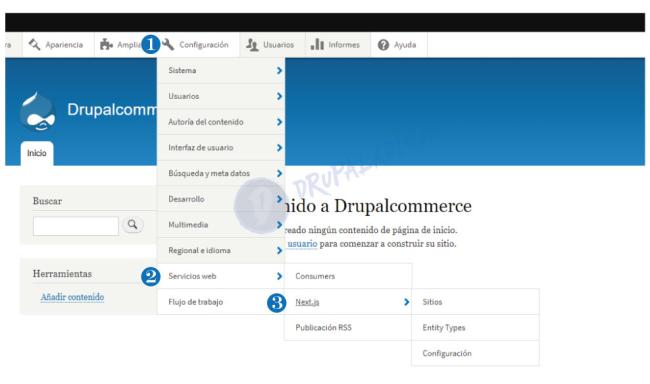Click the Ayuda question mark icon
650x384 pixels.
click(x=383, y=44)
